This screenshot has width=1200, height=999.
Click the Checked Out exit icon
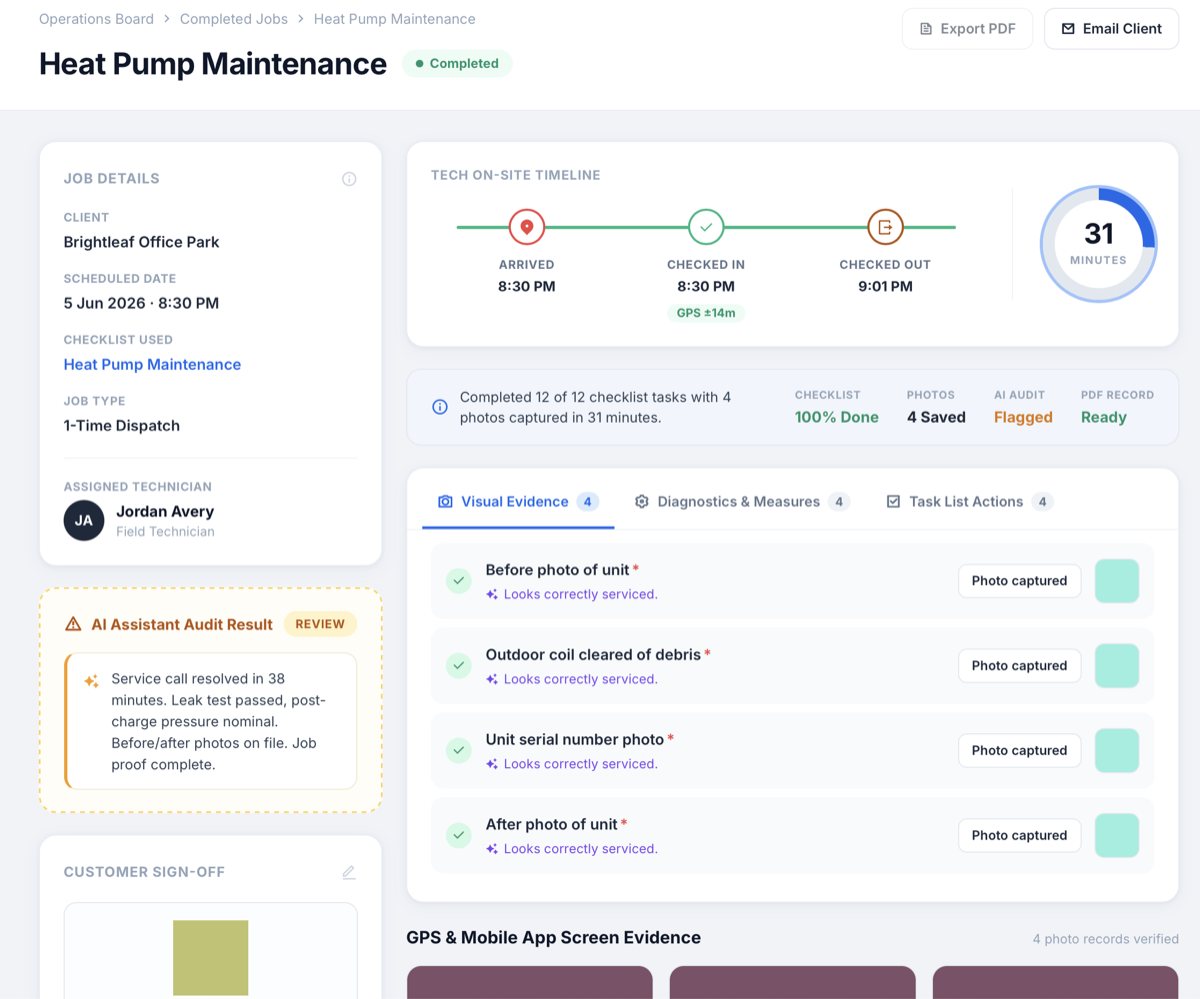pyautogui.click(x=885, y=227)
